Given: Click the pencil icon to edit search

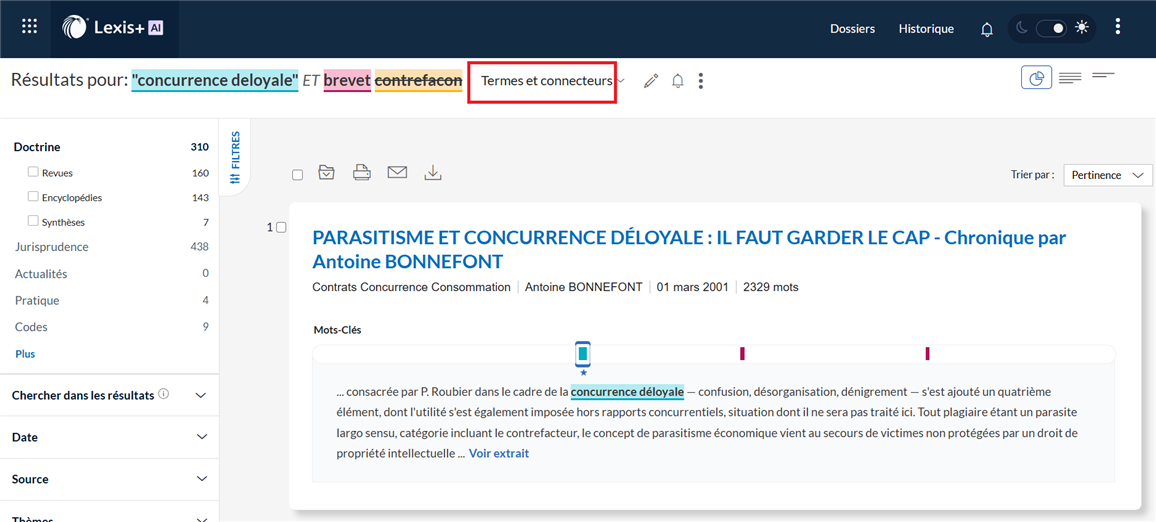Looking at the screenshot, I should pos(651,81).
